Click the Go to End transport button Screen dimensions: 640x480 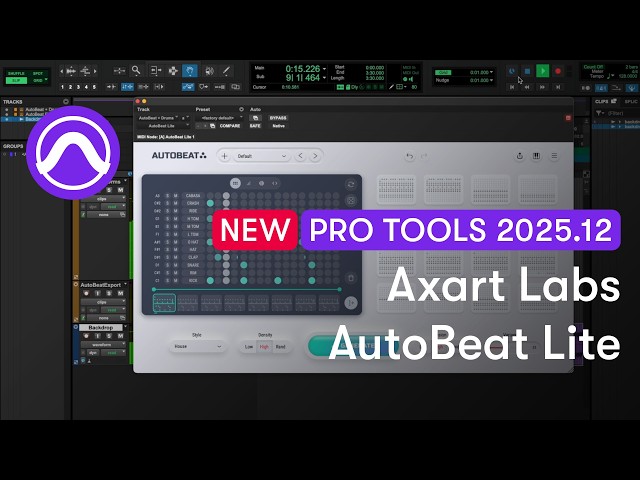[558, 87]
